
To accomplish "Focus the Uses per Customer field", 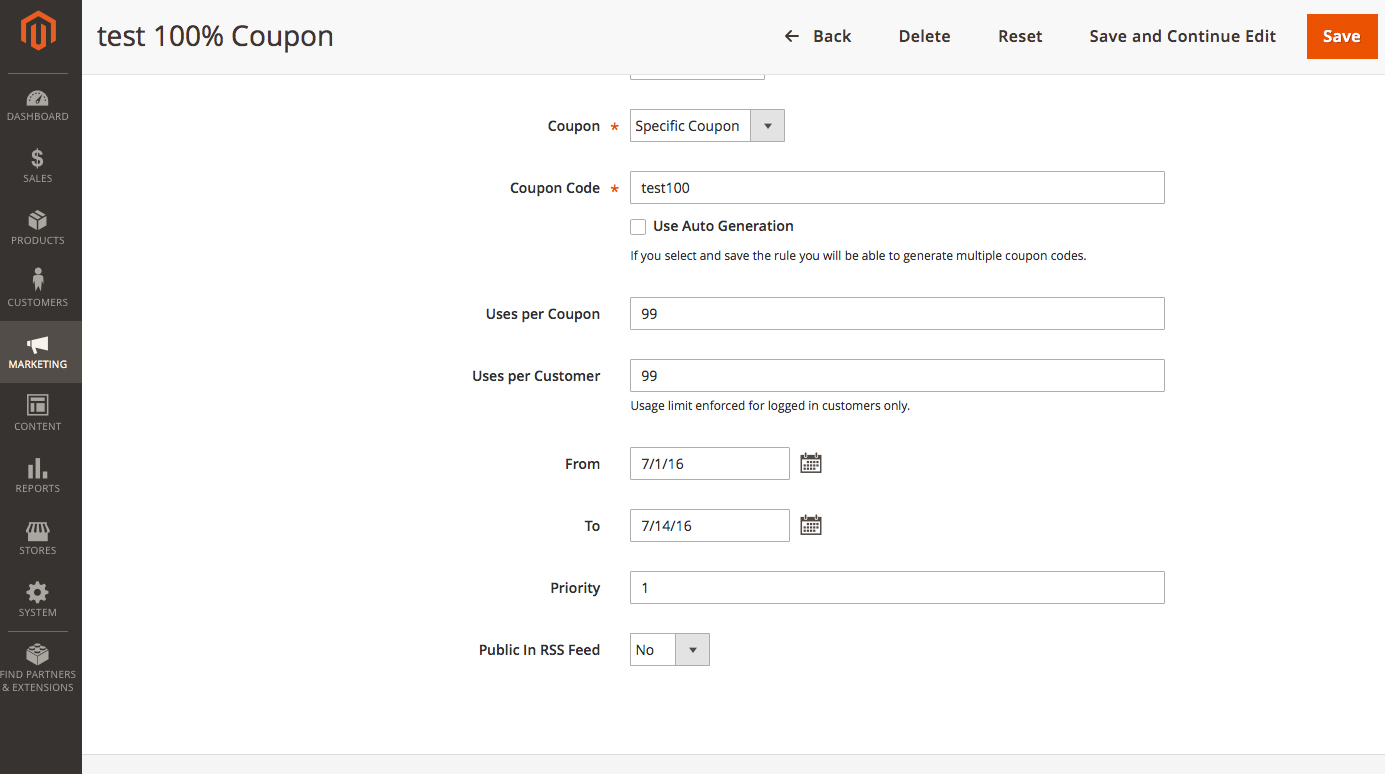I will 897,376.
